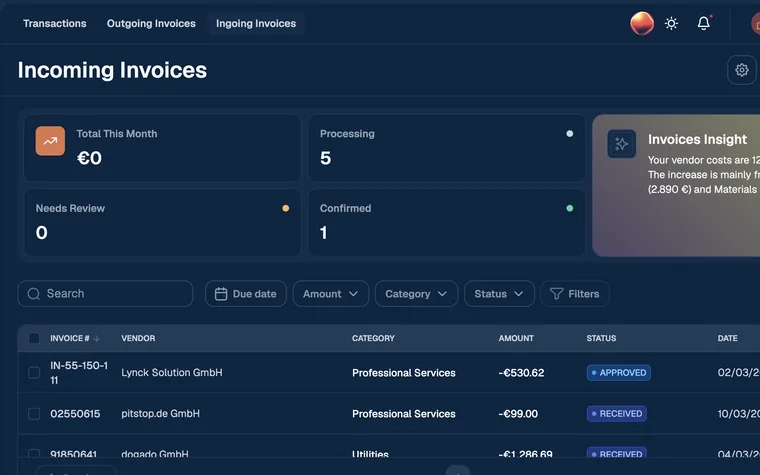Click RECEIVED badge for pitstop.de GmbH

pyautogui.click(x=617, y=413)
